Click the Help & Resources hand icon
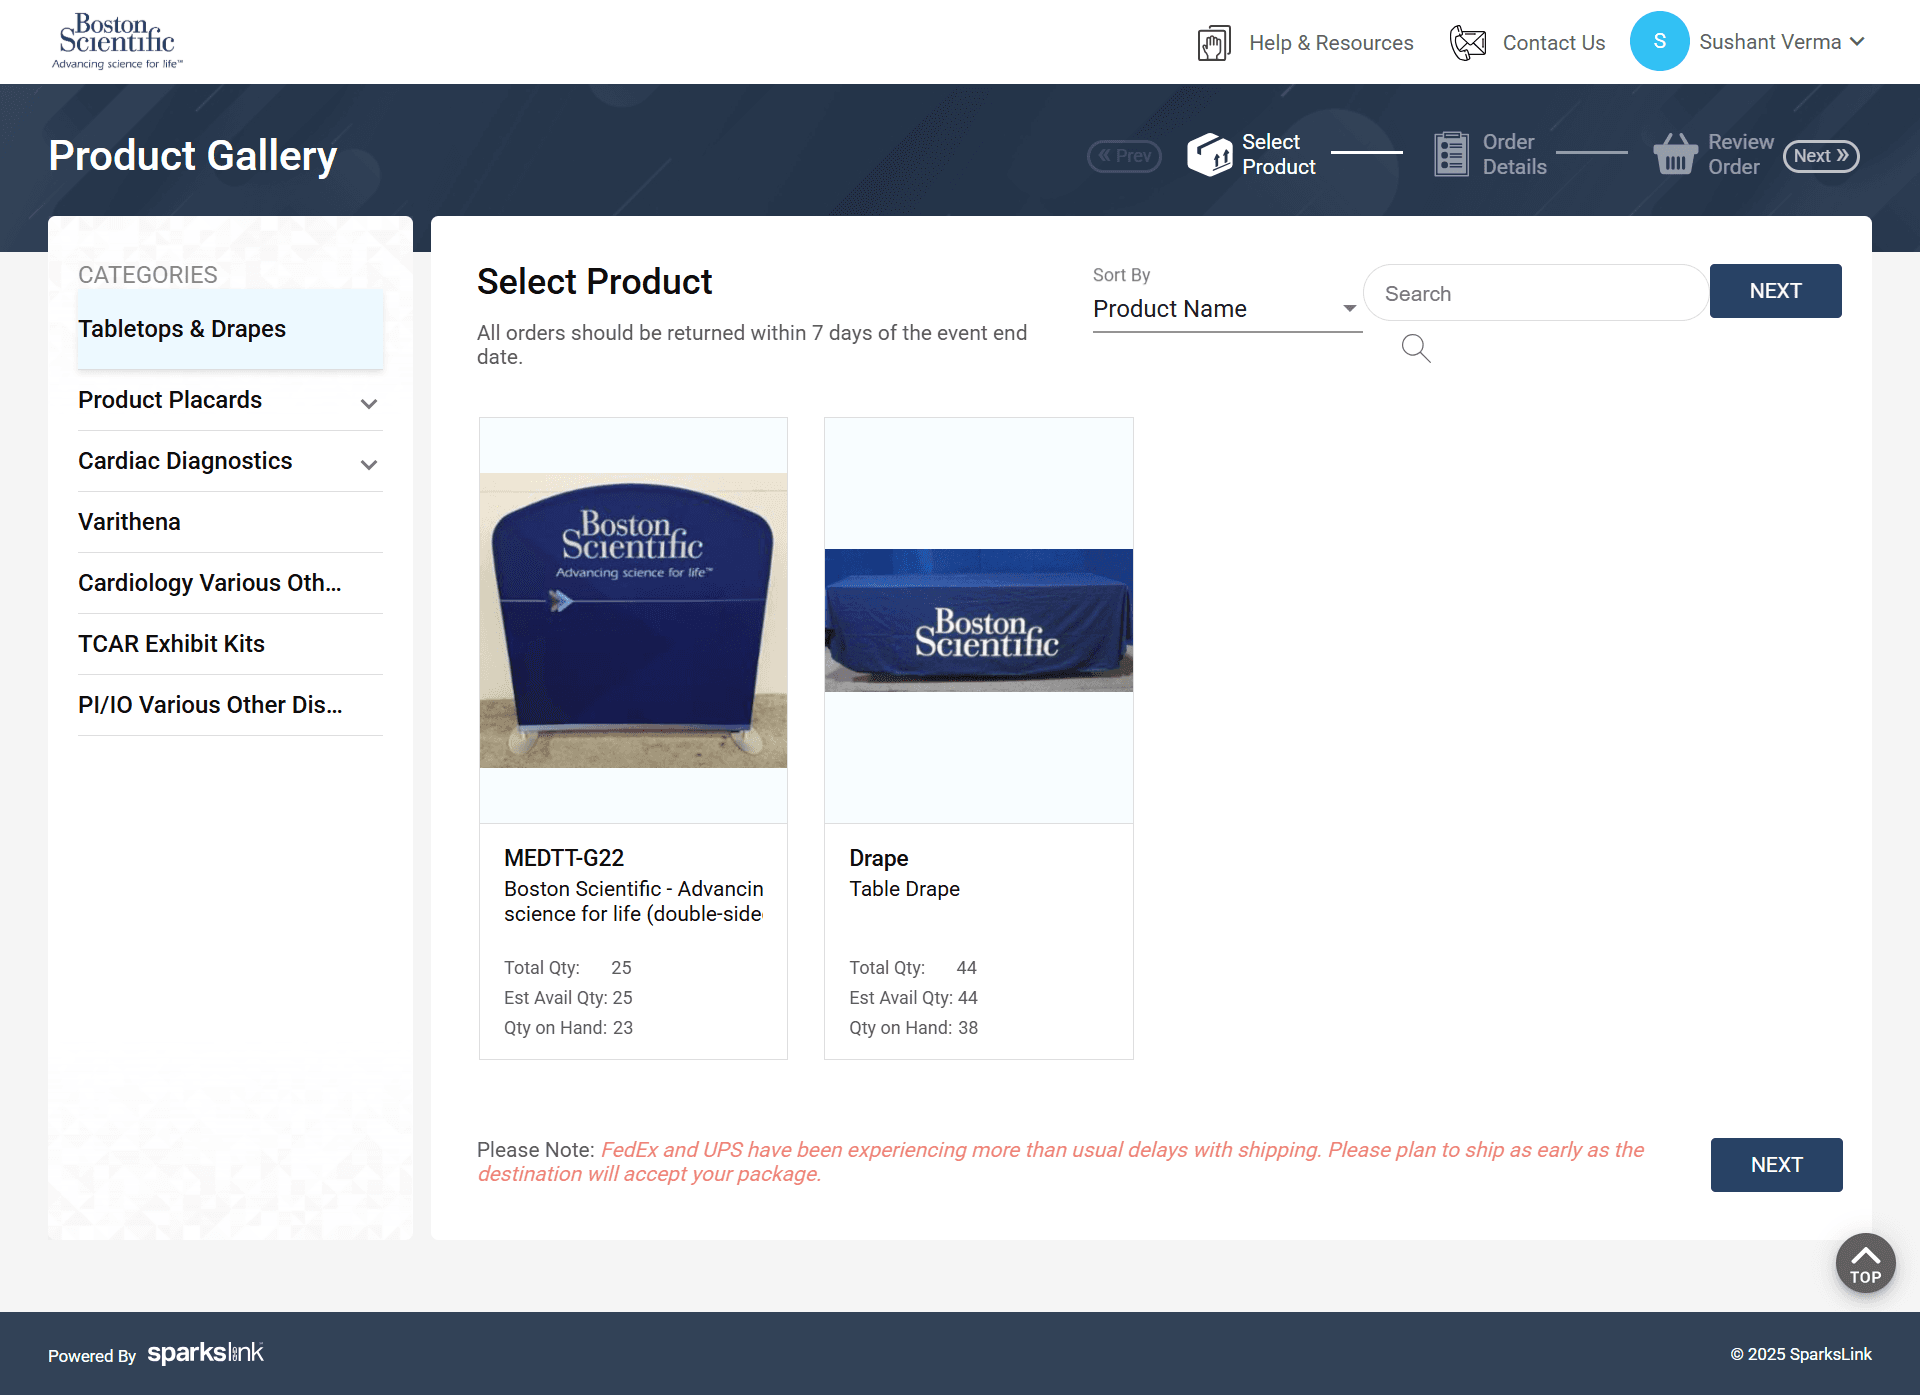 tap(1213, 42)
